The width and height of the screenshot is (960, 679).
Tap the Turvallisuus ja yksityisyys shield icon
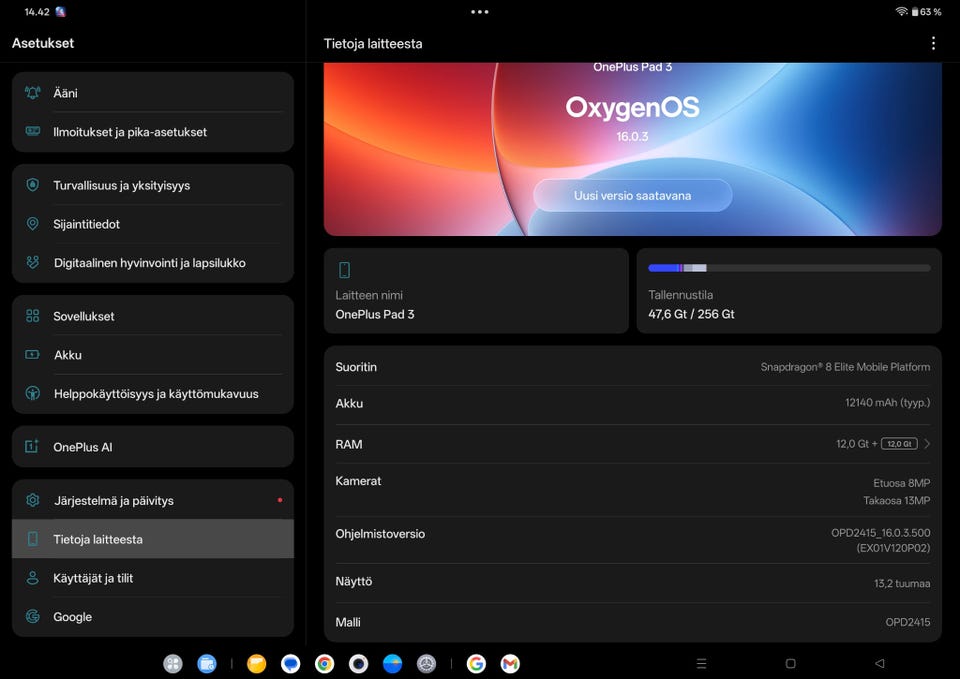(33, 185)
